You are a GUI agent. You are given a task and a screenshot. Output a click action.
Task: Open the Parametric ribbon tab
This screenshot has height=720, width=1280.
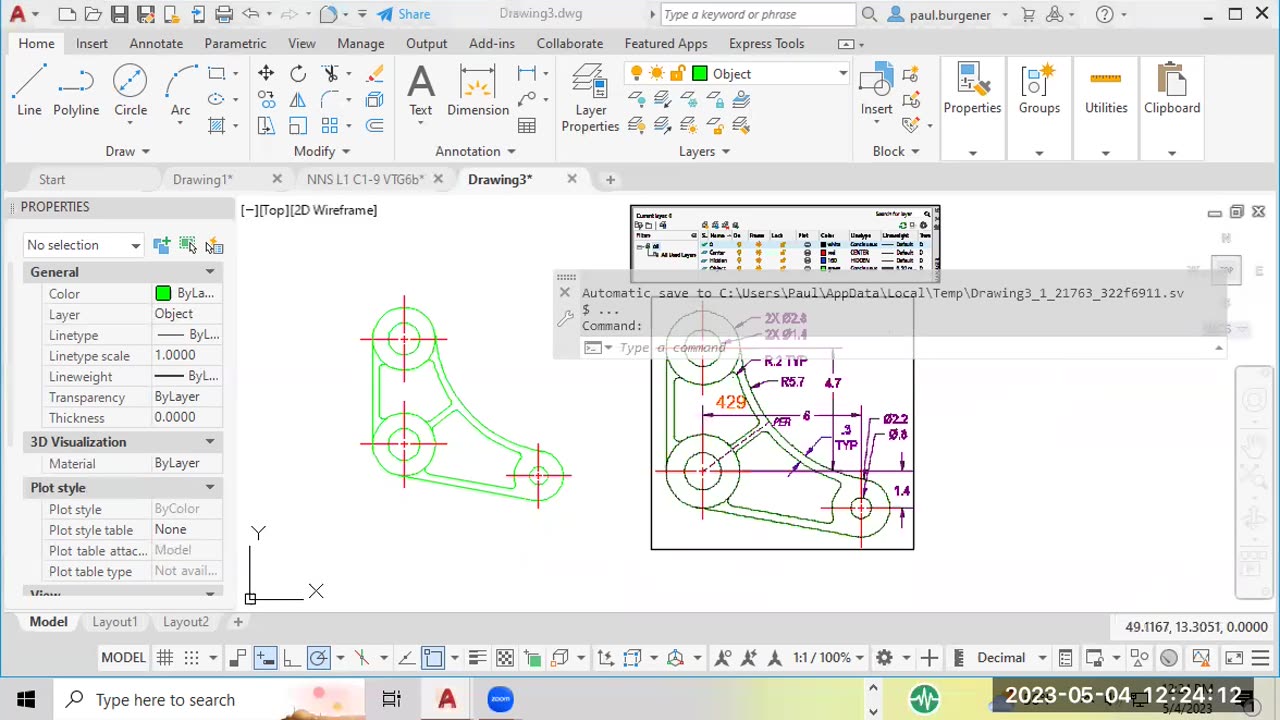click(235, 43)
